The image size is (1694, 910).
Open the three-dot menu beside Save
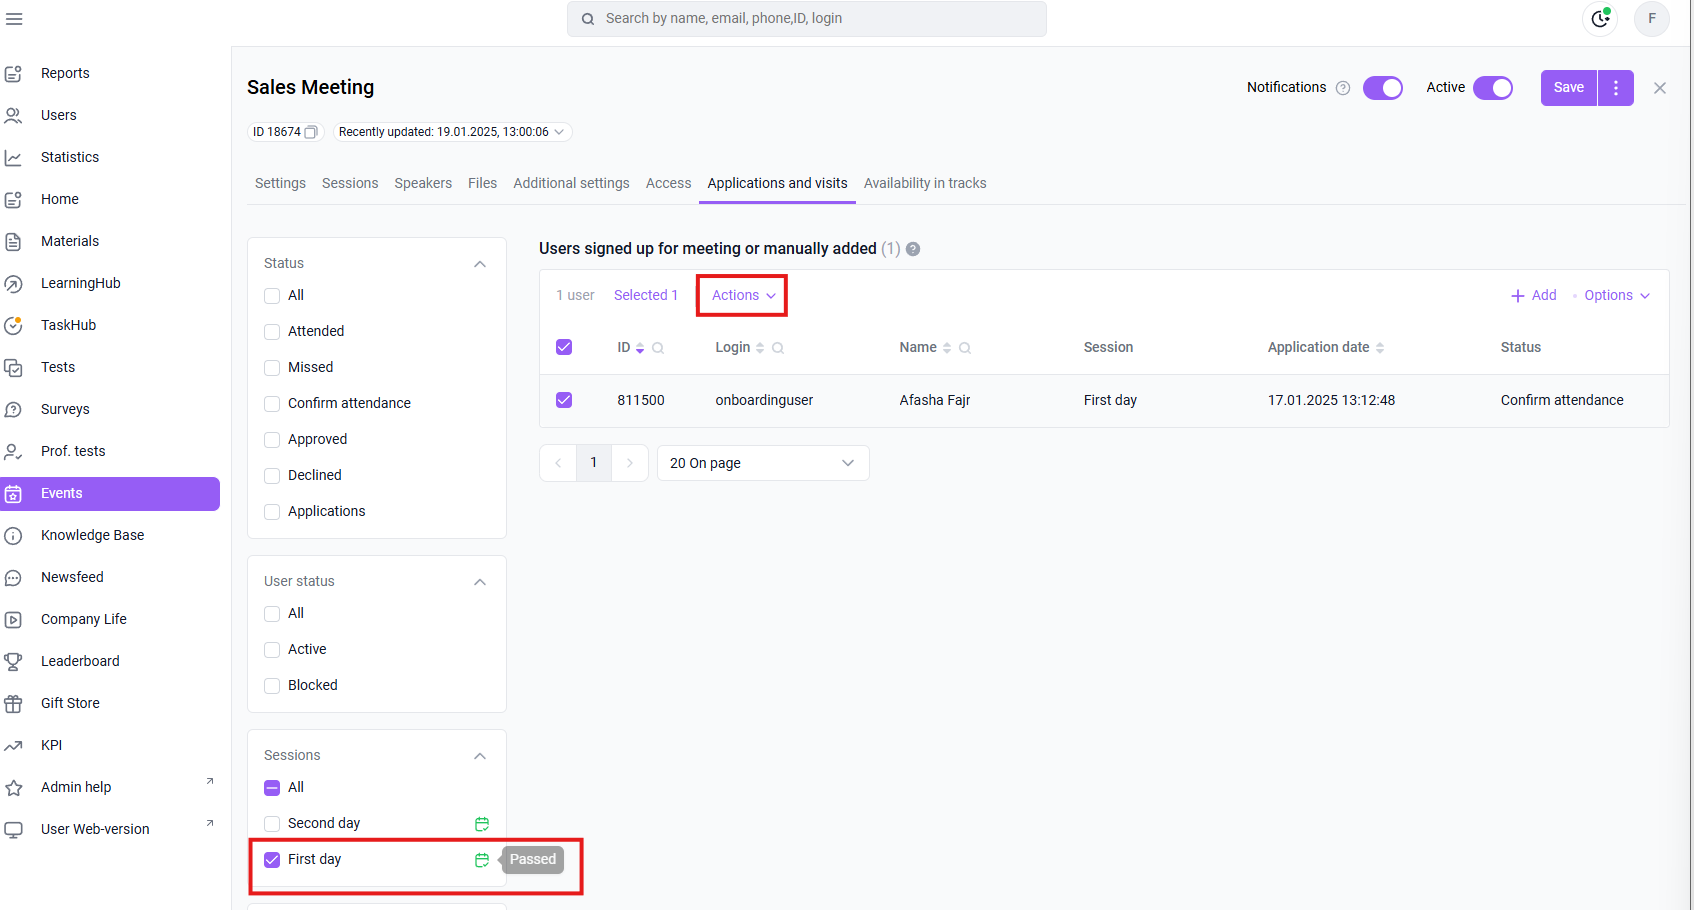1615,88
